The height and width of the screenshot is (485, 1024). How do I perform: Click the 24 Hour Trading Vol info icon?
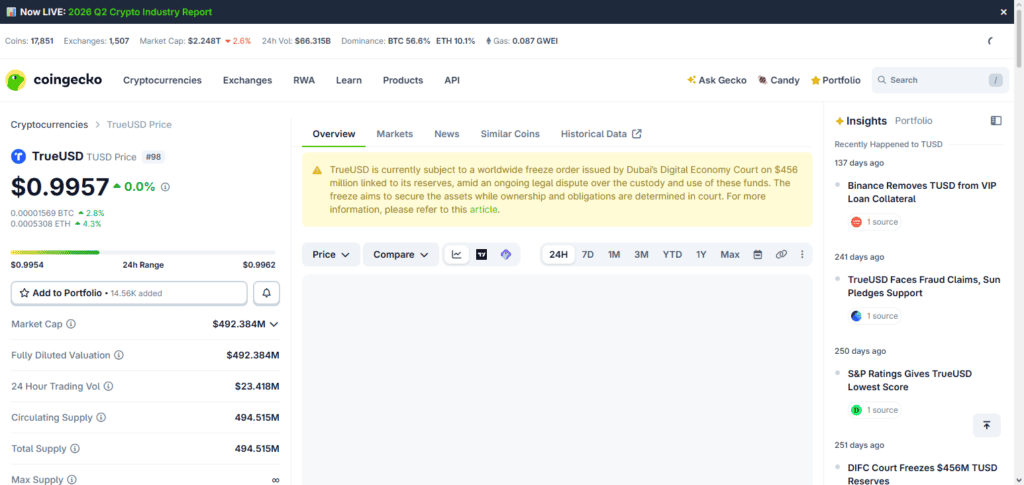(108, 386)
